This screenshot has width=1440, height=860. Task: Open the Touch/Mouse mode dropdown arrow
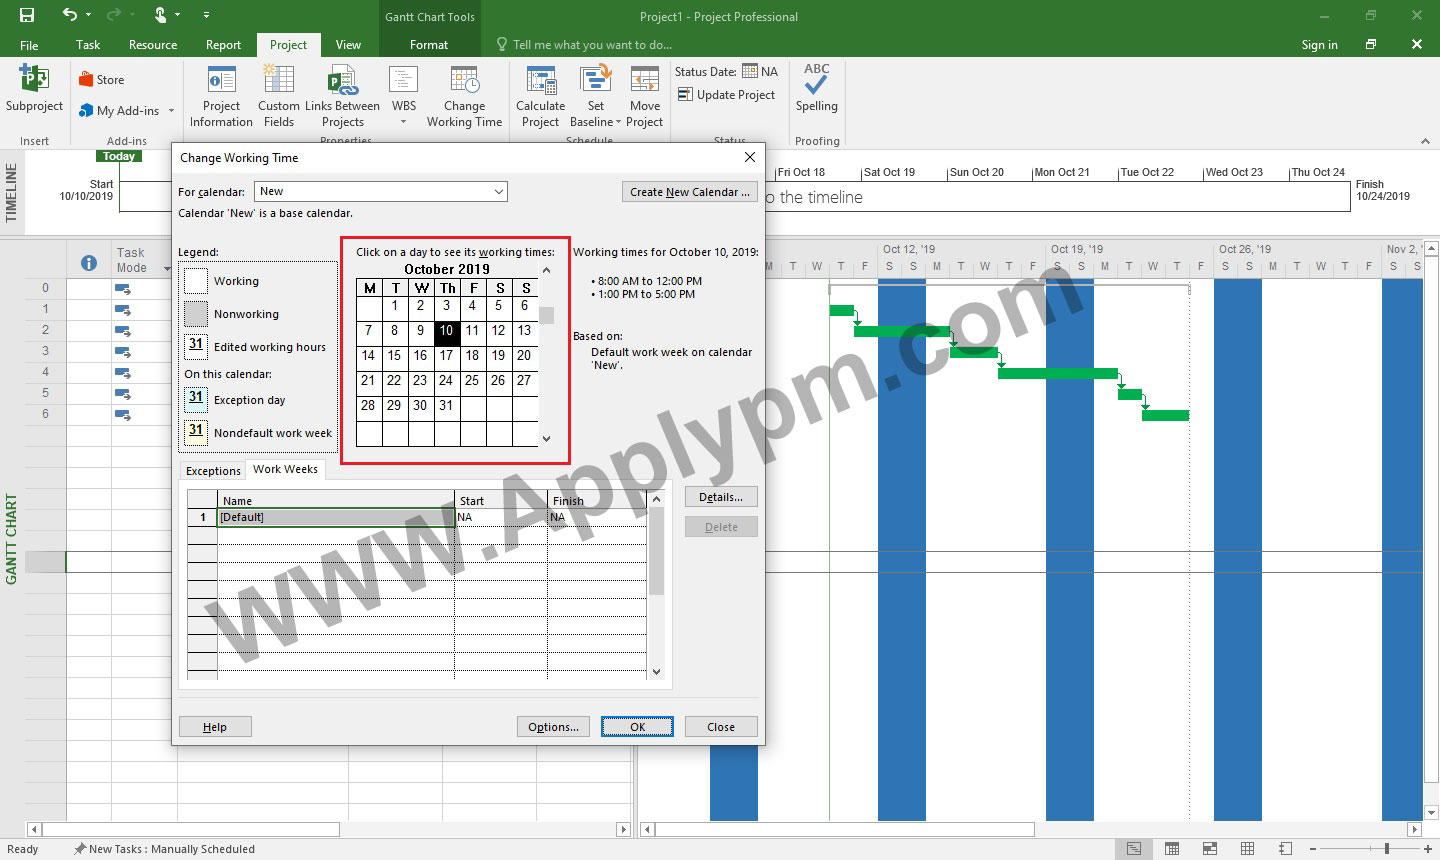(x=178, y=15)
